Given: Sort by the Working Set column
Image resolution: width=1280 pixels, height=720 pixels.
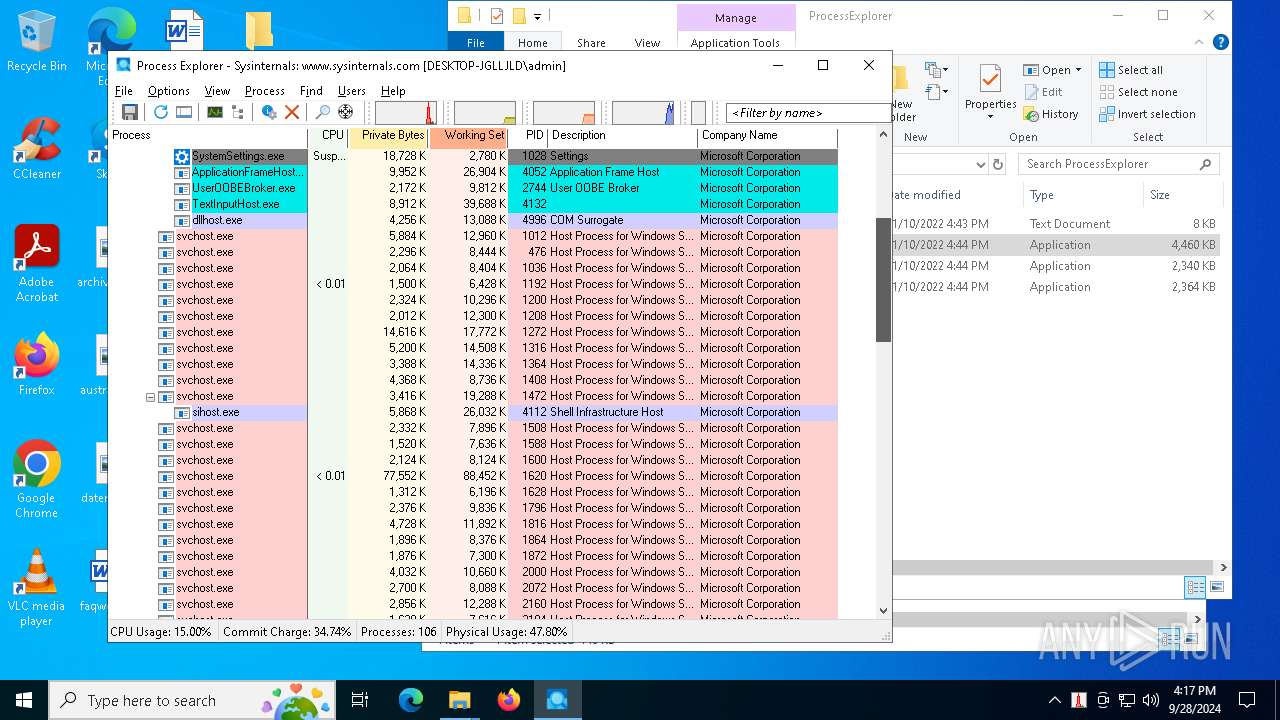Looking at the screenshot, I should click(469, 135).
